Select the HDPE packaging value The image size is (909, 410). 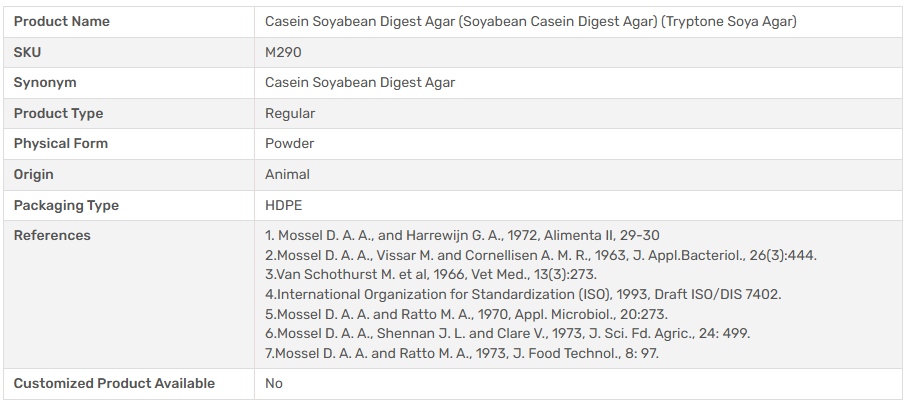pos(282,205)
